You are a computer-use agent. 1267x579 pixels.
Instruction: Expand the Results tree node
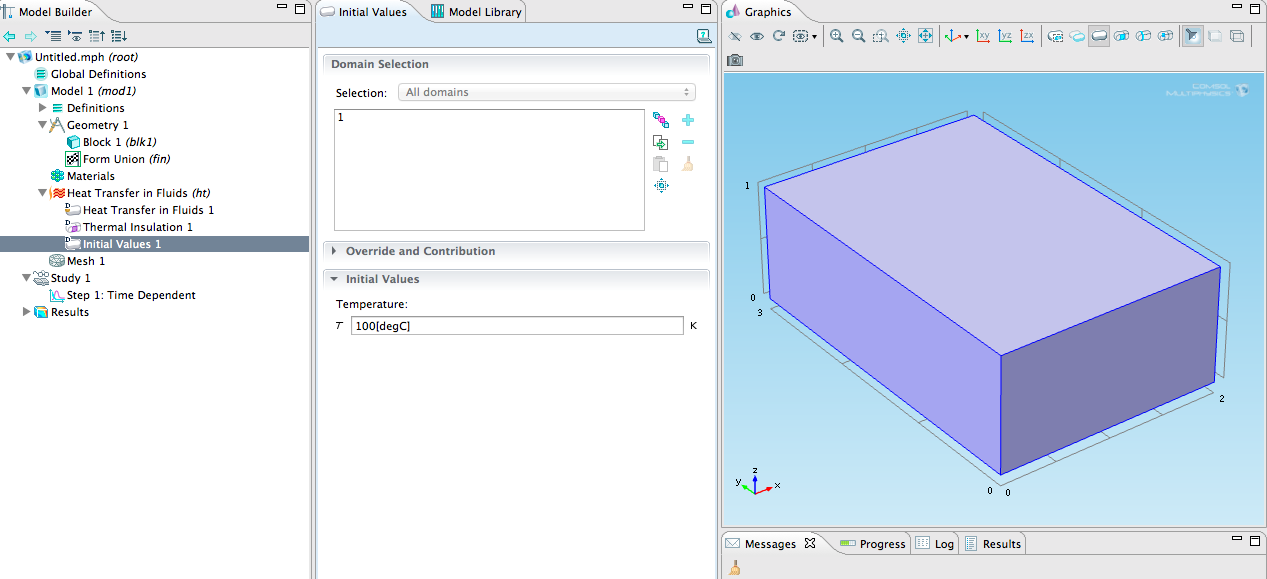pyautogui.click(x=27, y=312)
